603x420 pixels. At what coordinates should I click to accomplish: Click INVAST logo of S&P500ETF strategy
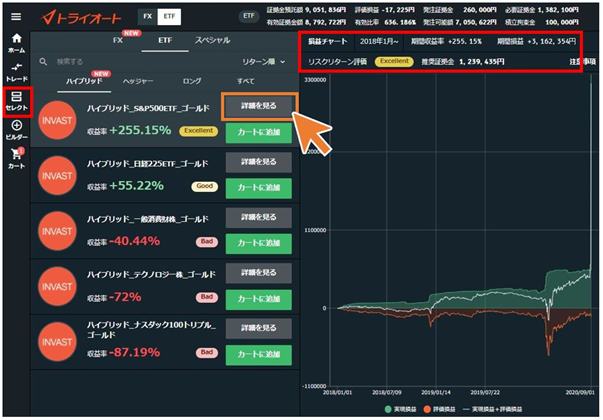coord(57,120)
